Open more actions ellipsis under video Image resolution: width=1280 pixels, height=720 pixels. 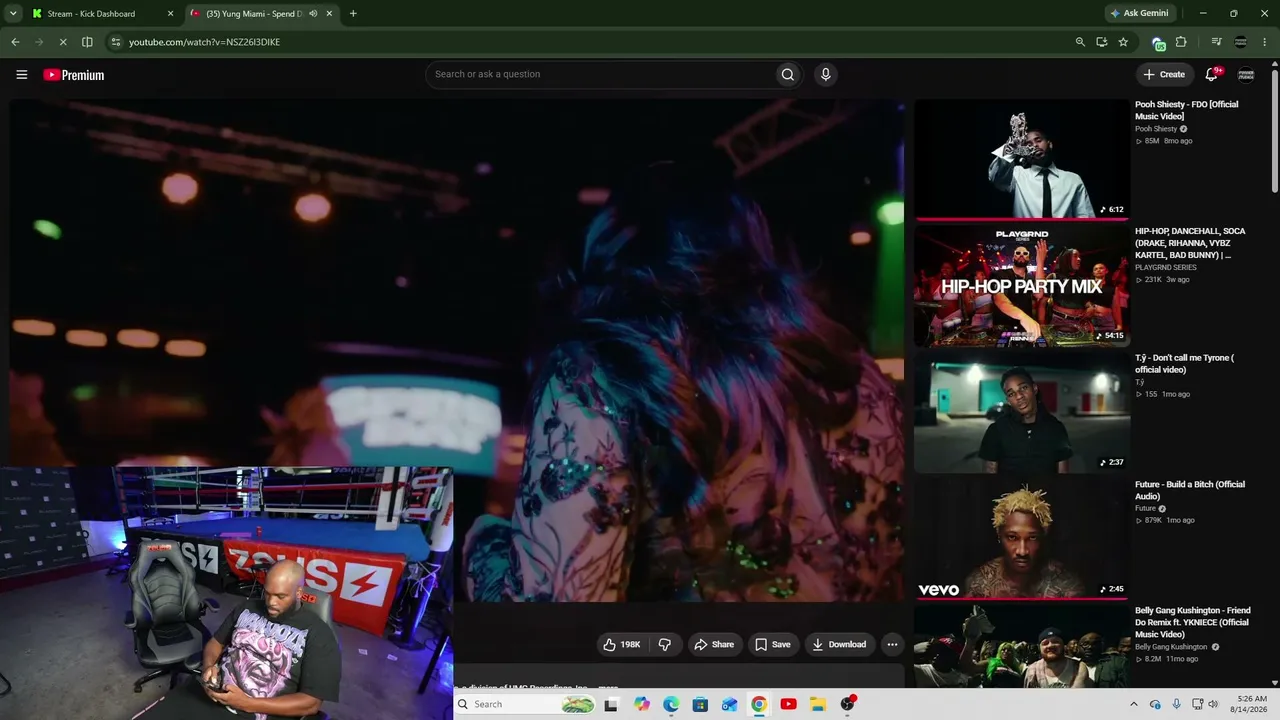click(x=892, y=645)
